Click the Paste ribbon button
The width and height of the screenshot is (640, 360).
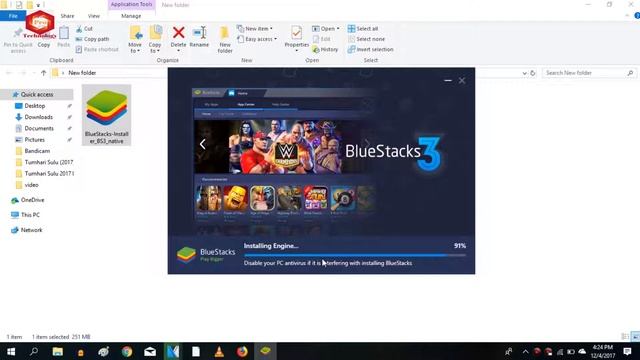tap(64, 37)
